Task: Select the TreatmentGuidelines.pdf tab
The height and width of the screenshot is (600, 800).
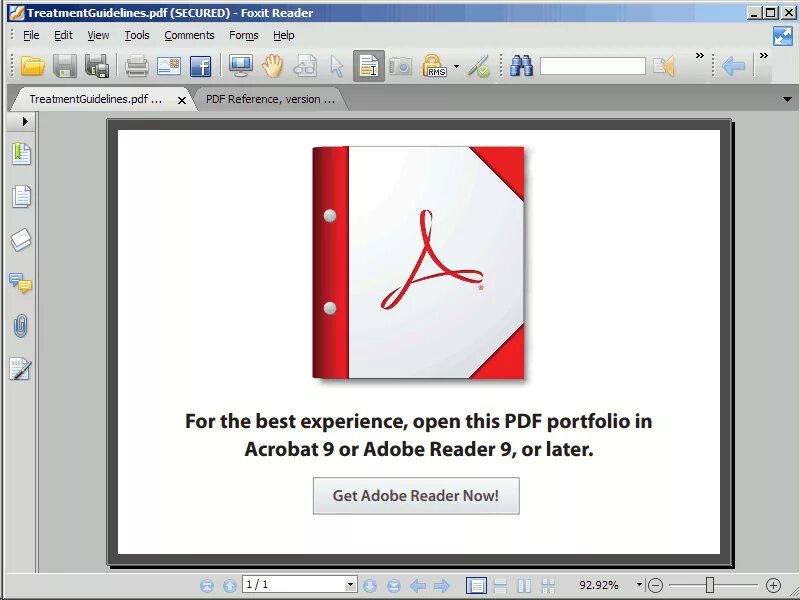Action: (x=95, y=99)
